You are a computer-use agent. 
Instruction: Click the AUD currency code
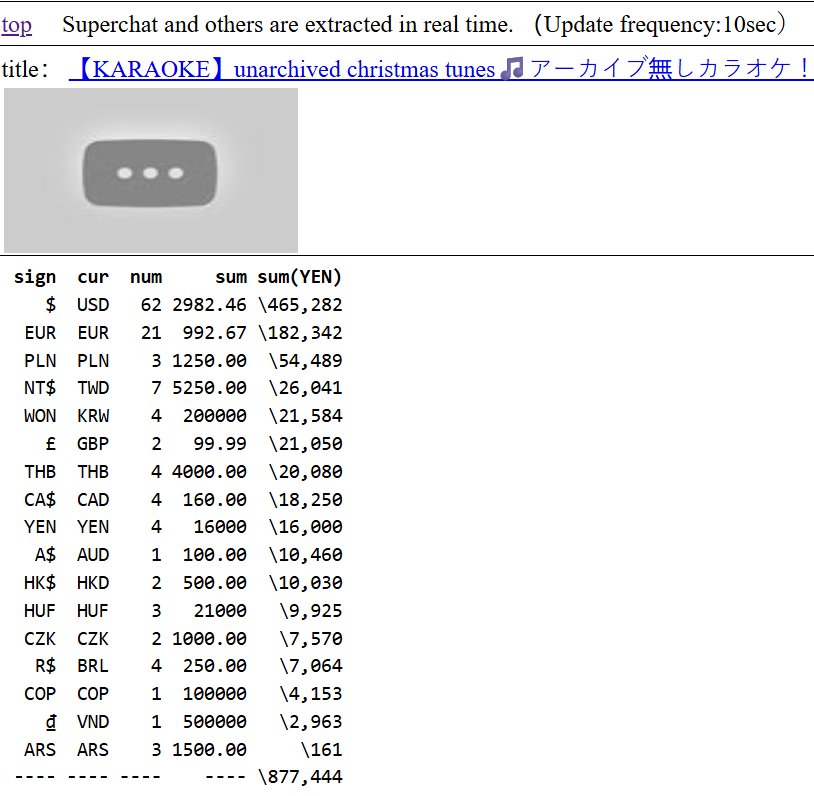[x=93, y=555]
